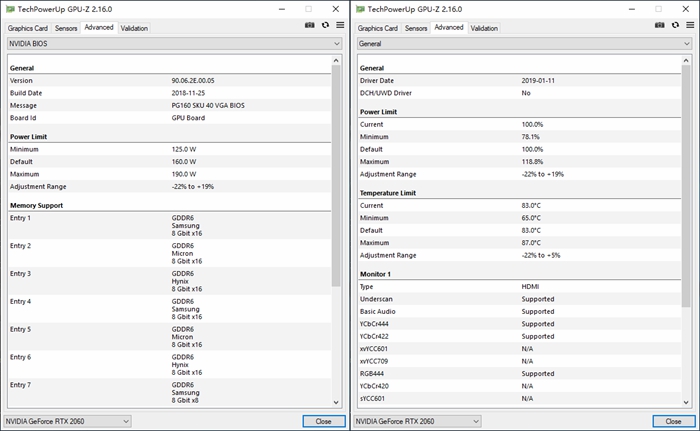This screenshot has height=431, width=700.
Task: Open the Validation tab in right window
Action: tap(484, 28)
